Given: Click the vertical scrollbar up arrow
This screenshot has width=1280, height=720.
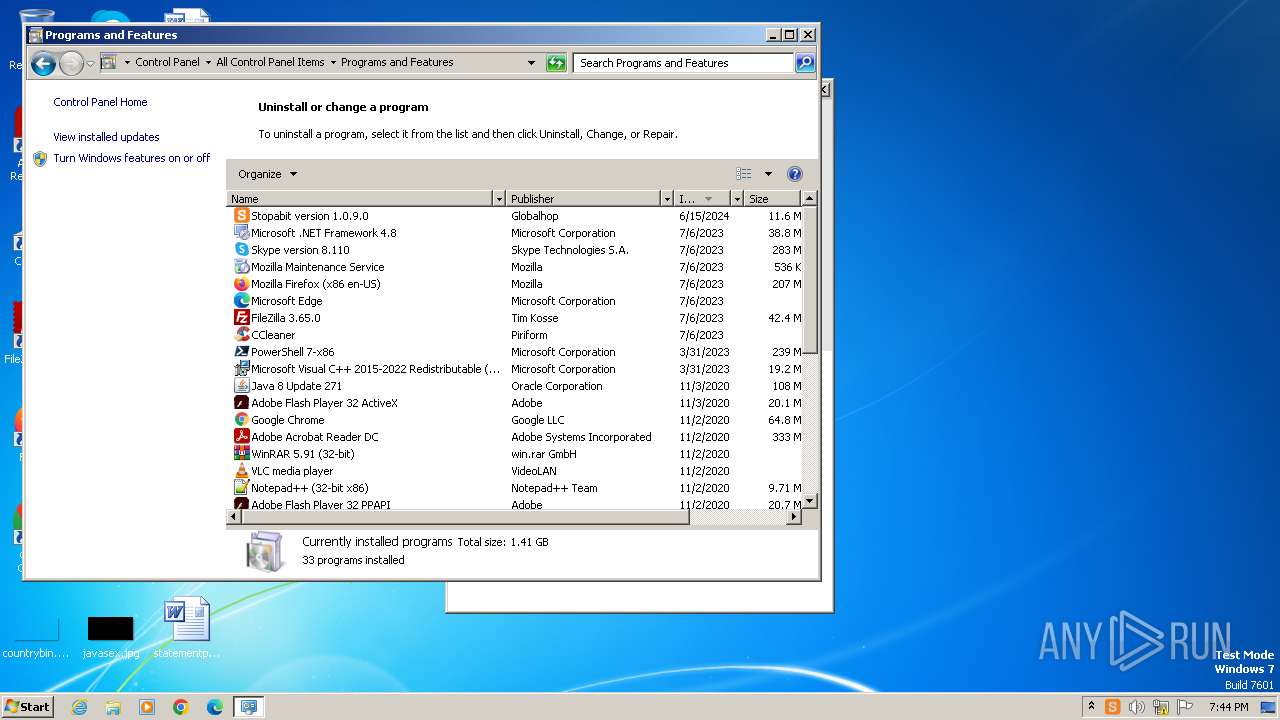Looking at the screenshot, I should [x=810, y=199].
